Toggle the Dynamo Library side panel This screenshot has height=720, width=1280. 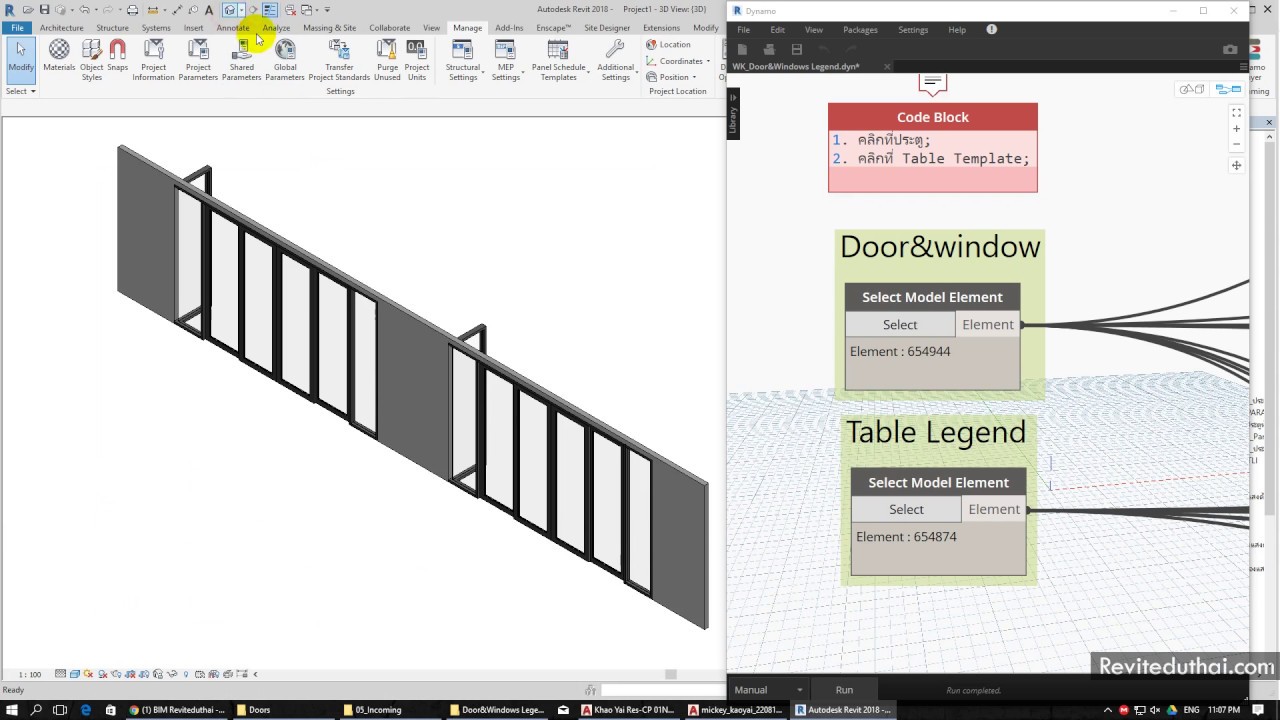pos(733,115)
